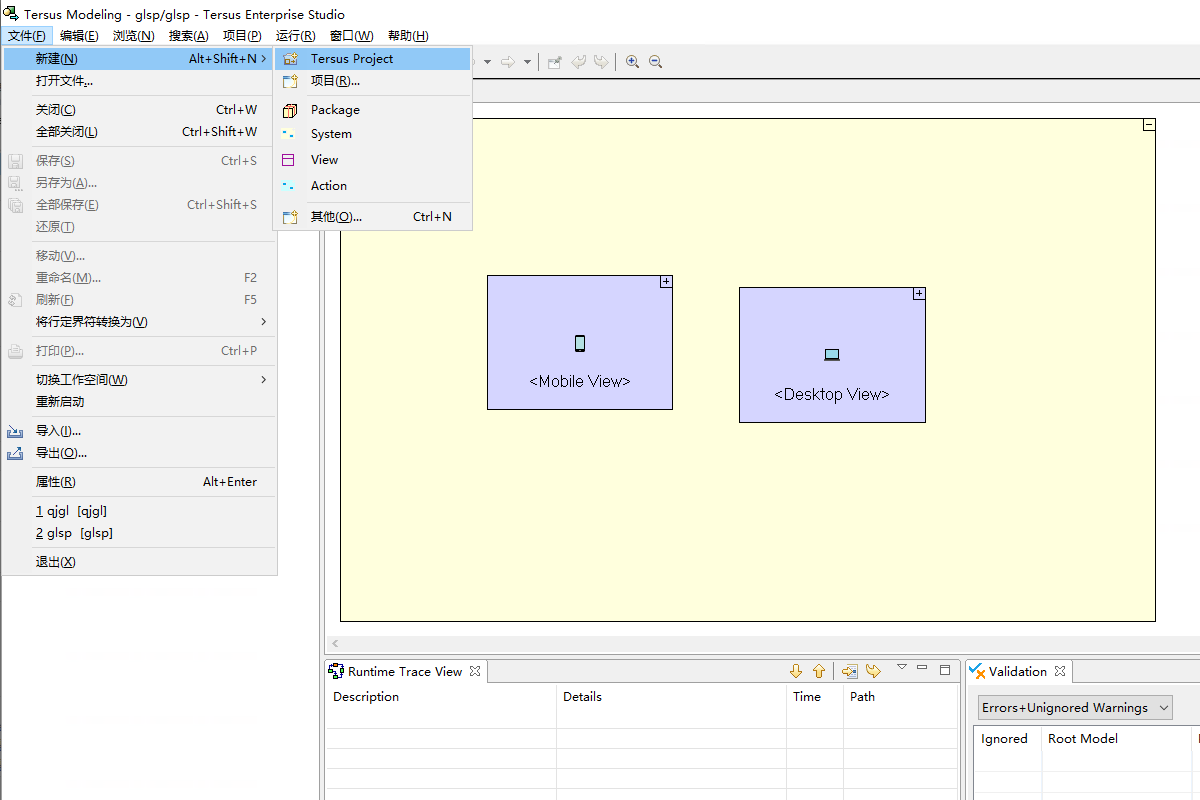The height and width of the screenshot is (800, 1200).
Task: Click the toolbar window icon before undo
Action: coord(555,62)
